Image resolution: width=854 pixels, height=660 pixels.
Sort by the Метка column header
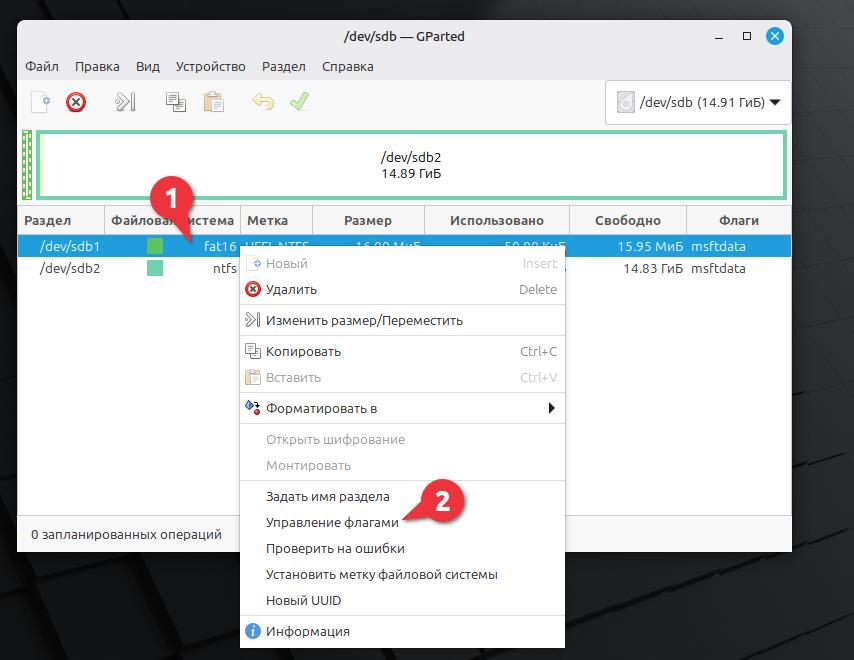277,221
